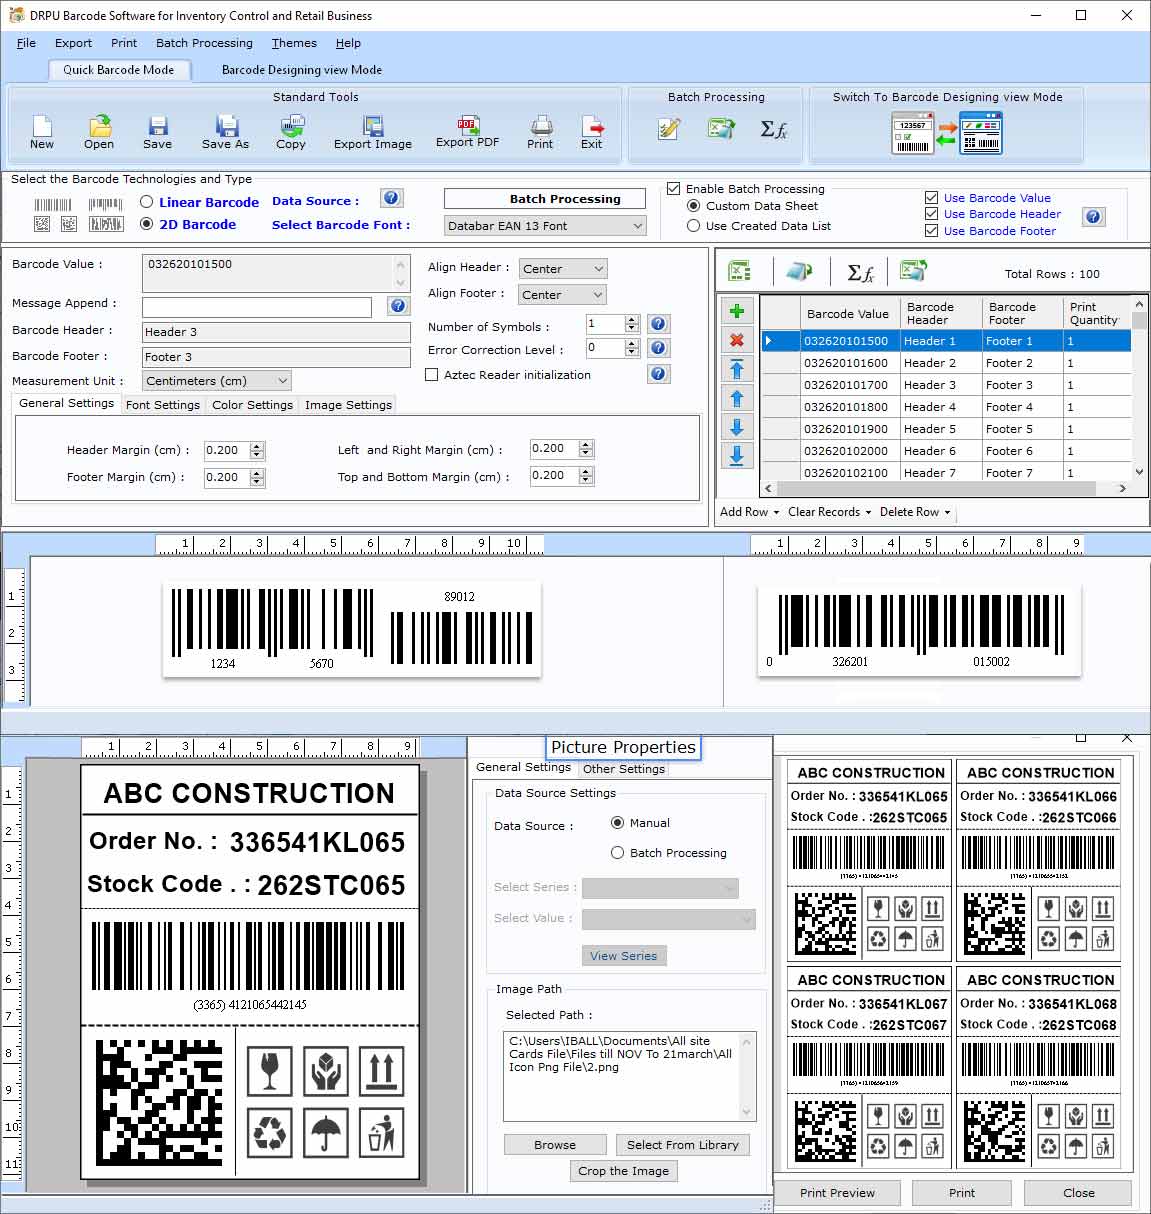Increase Header Margin with its stepper arrow

pos(258,445)
